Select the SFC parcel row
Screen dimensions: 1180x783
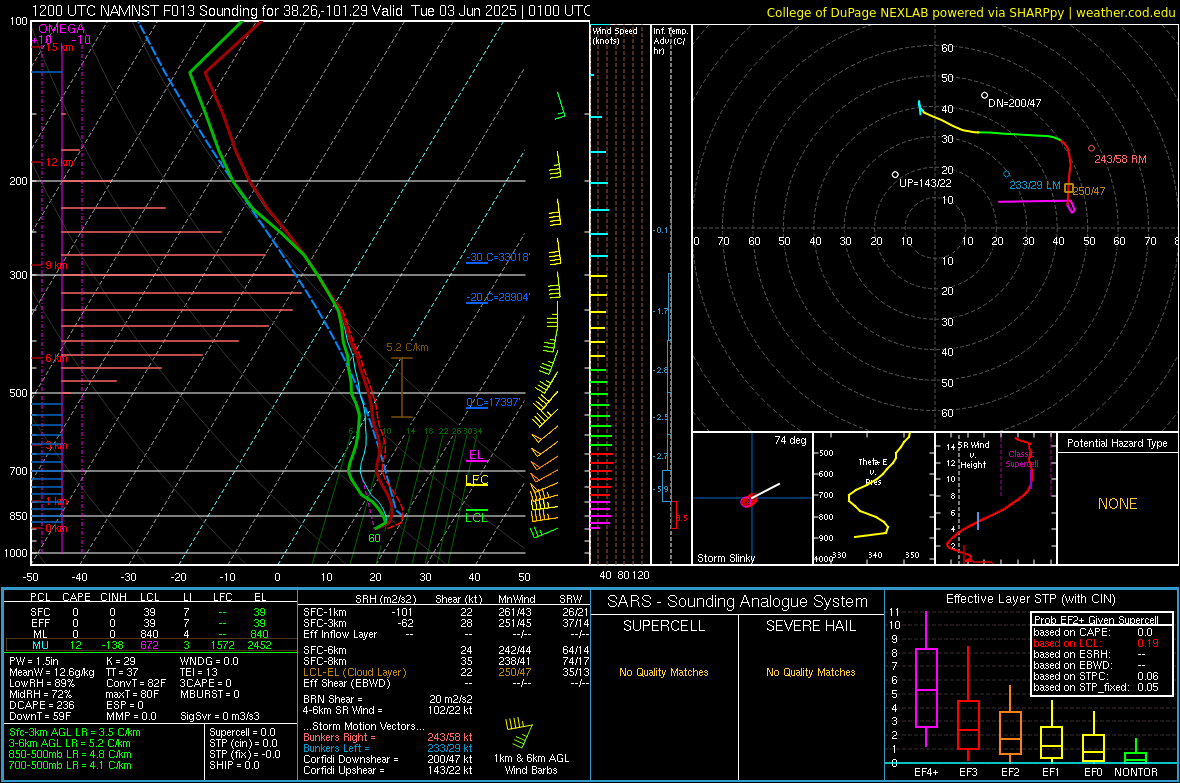pos(150,612)
